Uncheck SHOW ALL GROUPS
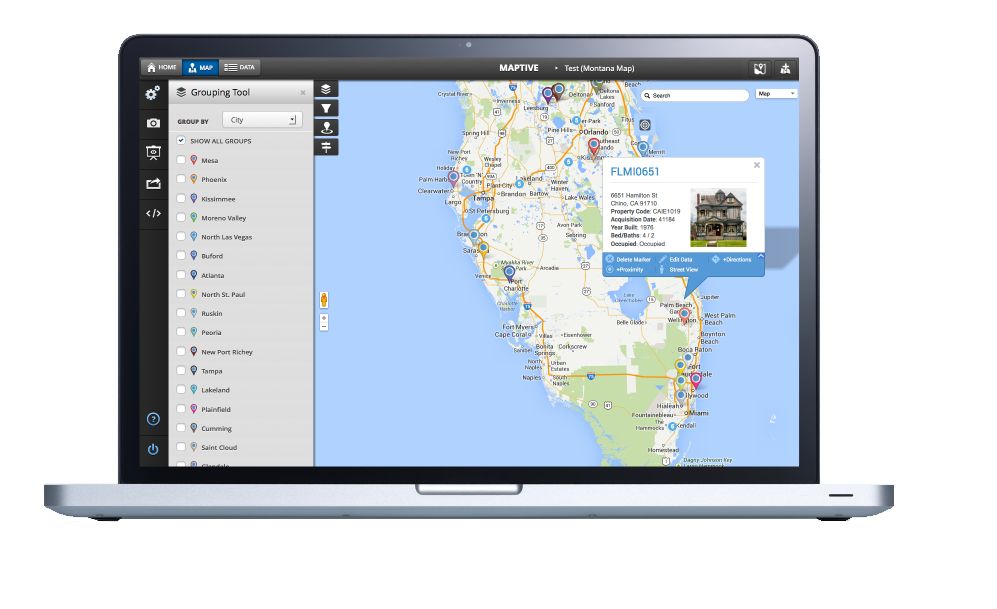The image size is (997, 609). click(181, 141)
